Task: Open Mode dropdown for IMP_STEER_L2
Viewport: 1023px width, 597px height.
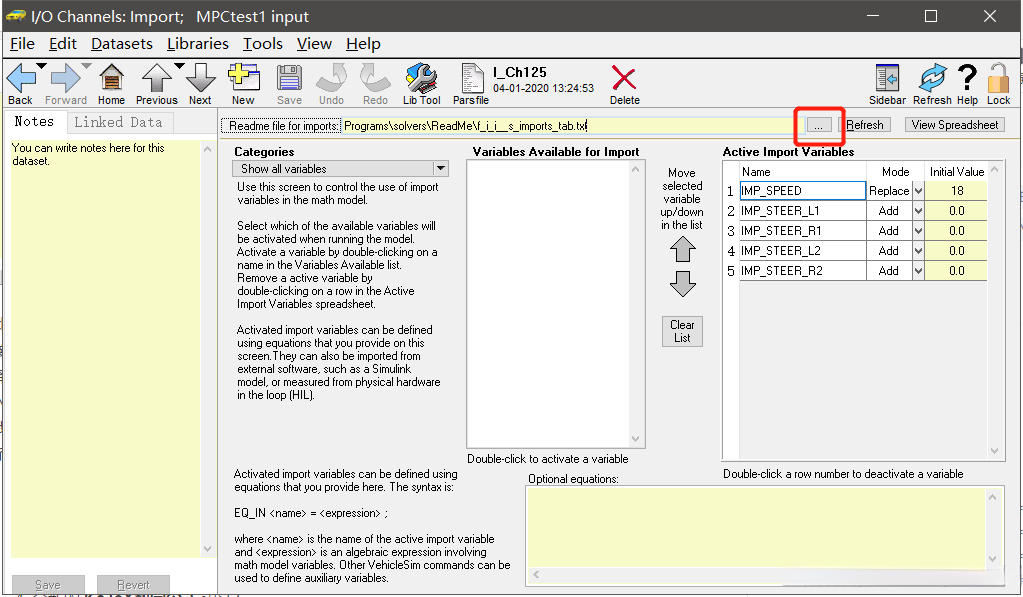Action: 918,251
